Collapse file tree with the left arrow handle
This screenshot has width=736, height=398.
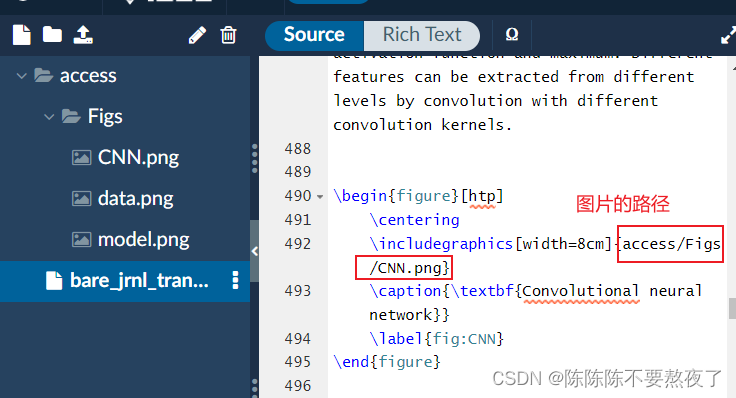point(254,251)
